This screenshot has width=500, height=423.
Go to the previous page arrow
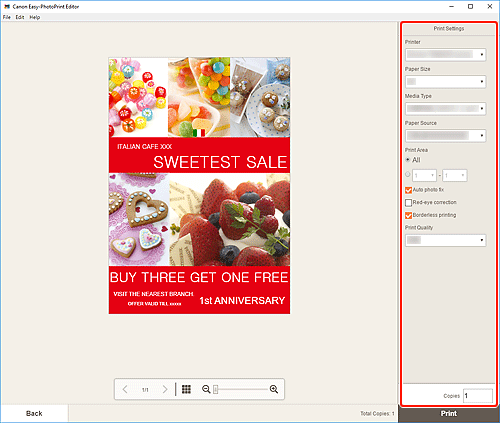click(125, 389)
